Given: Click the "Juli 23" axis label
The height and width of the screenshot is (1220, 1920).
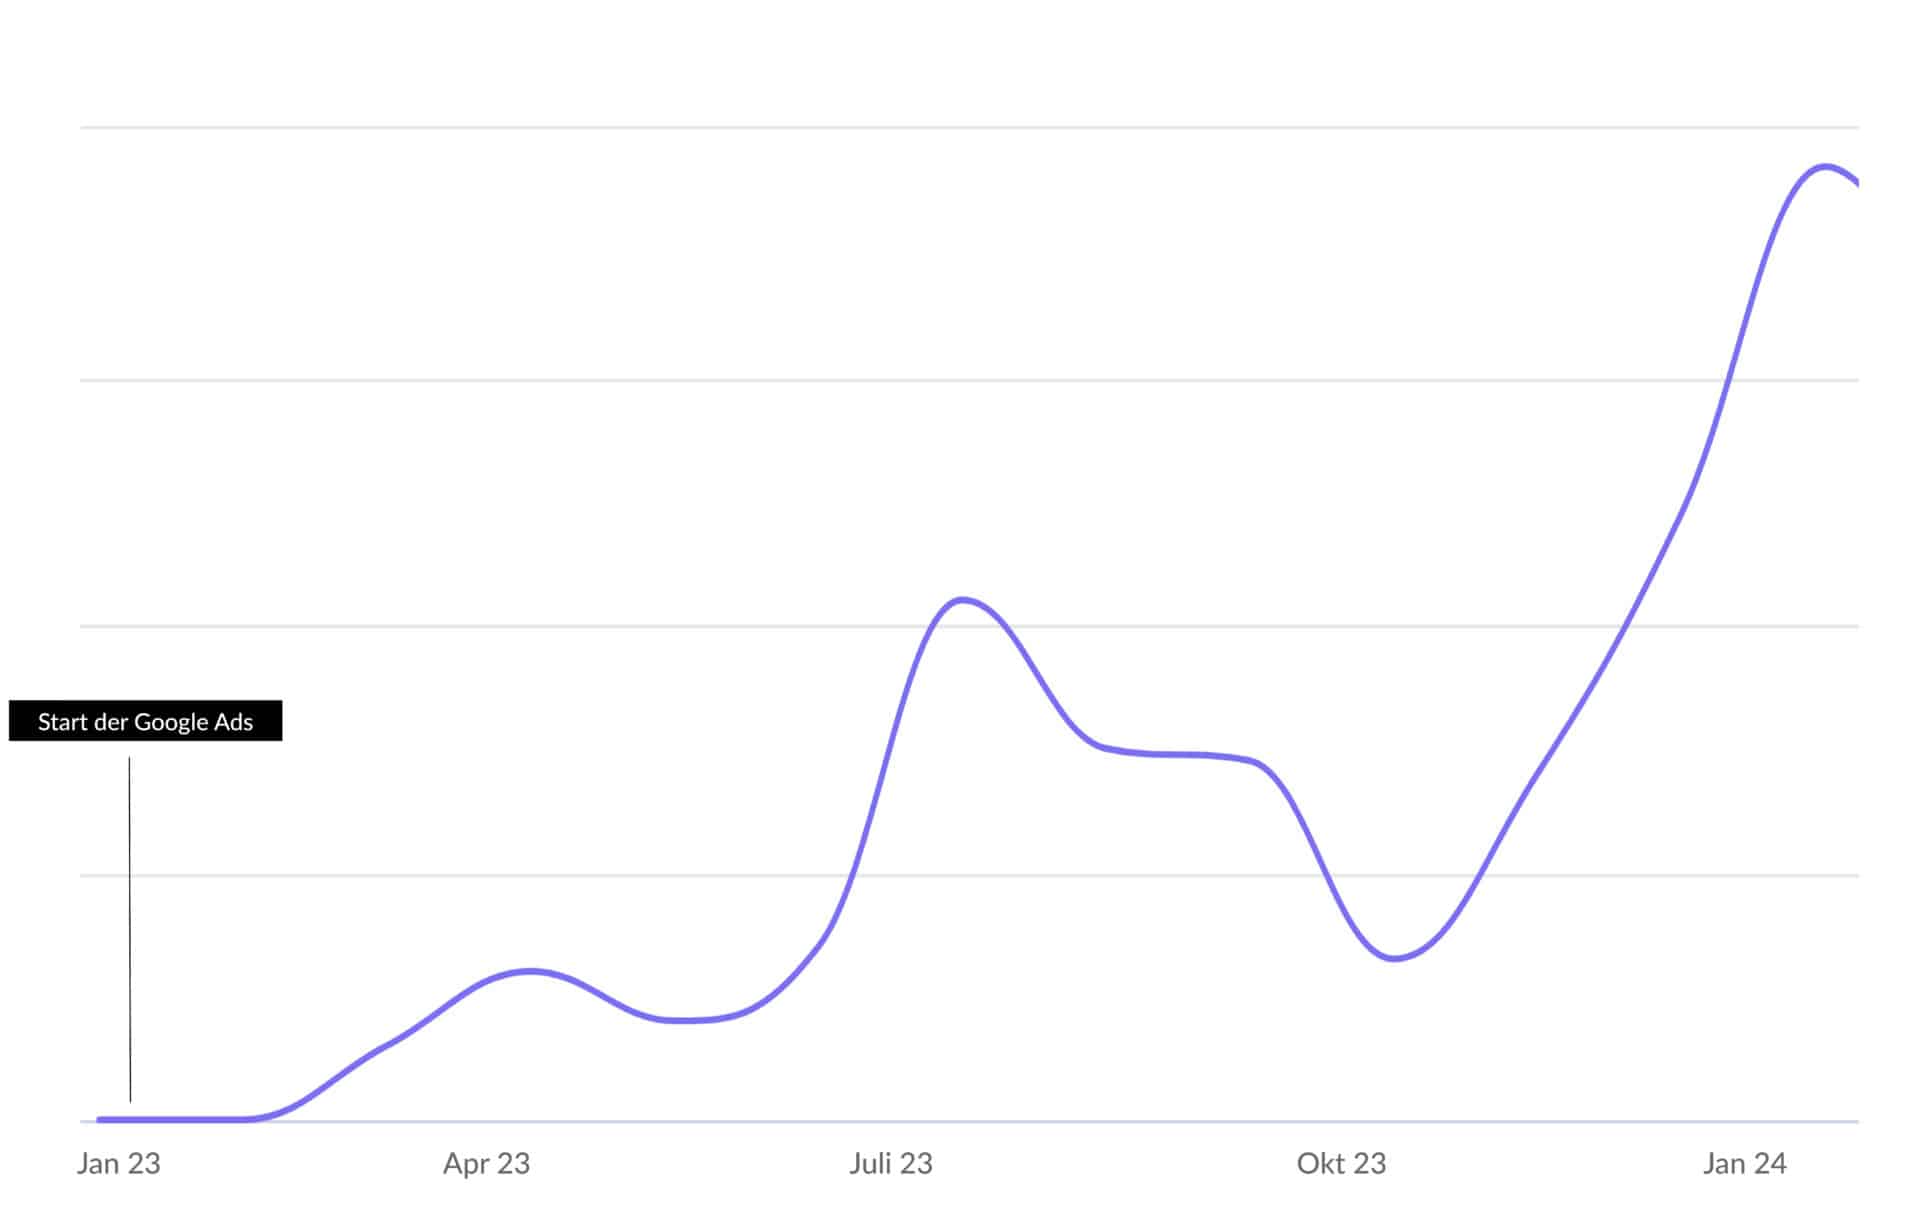Looking at the screenshot, I should click(x=891, y=1163).
